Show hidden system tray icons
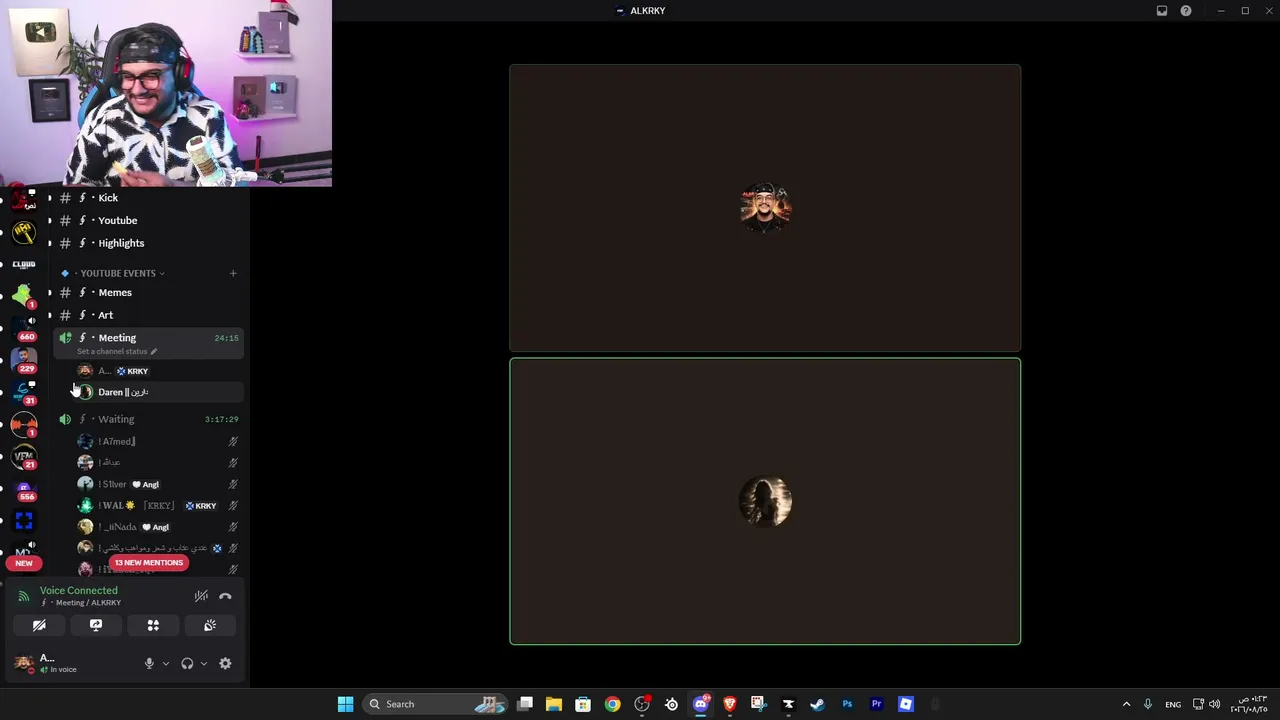 click(1126, 704)
